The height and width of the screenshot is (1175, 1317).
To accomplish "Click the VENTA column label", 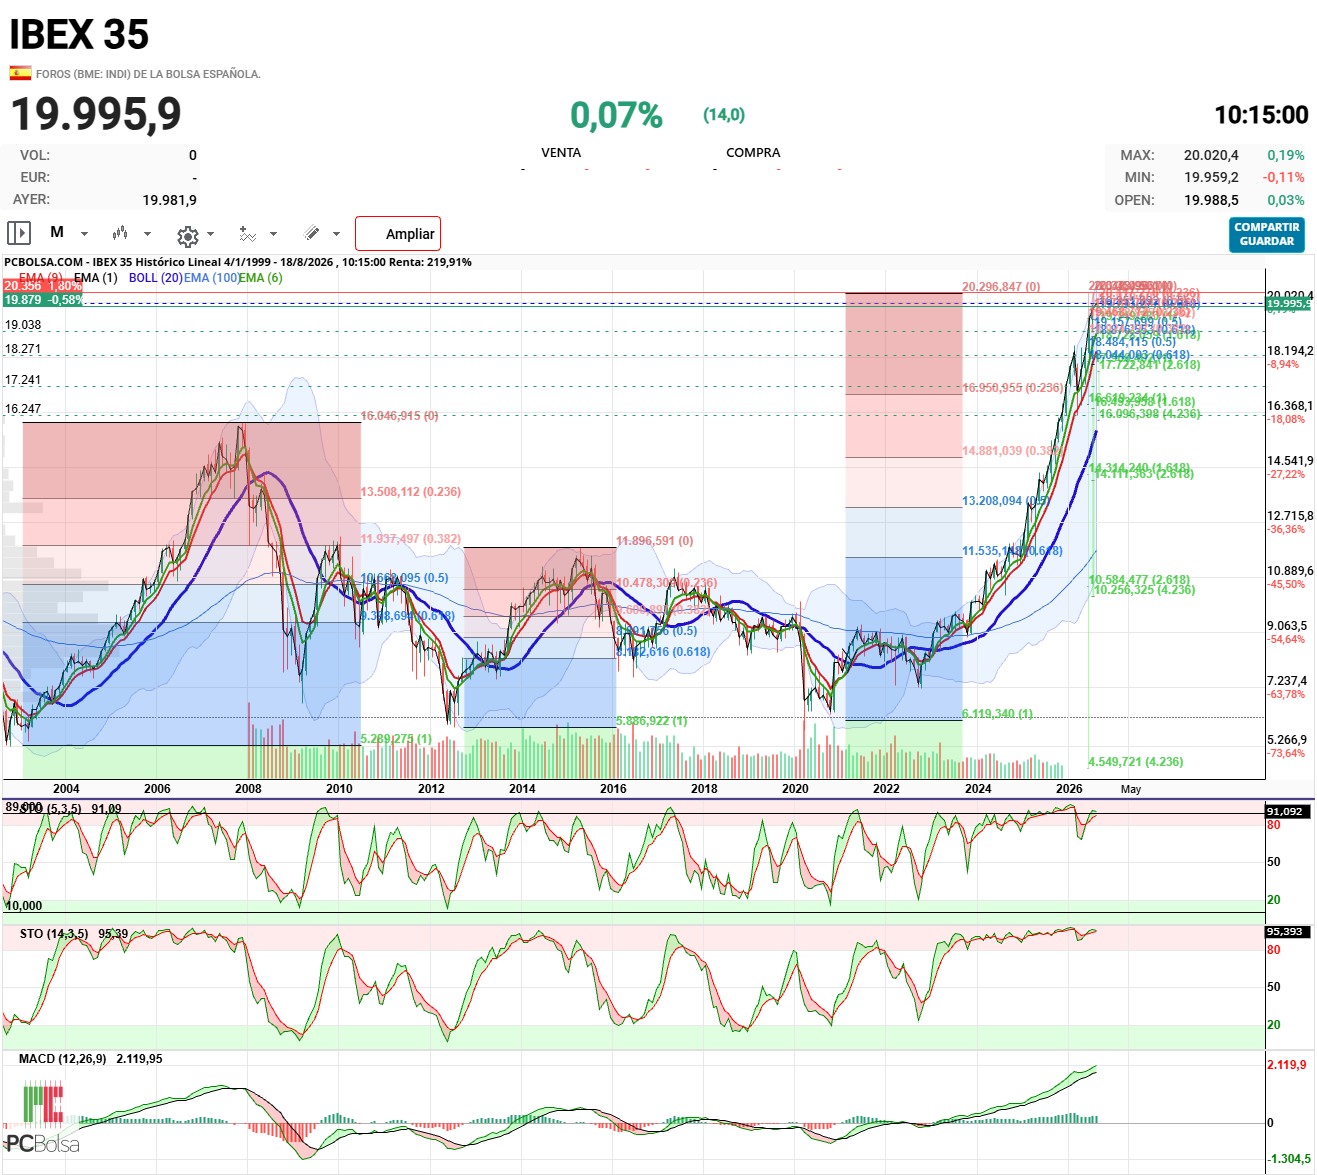I will [561, 153].
